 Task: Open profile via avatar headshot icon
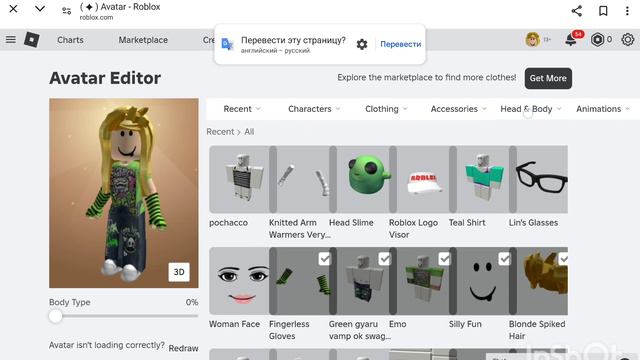pos(532,40)
